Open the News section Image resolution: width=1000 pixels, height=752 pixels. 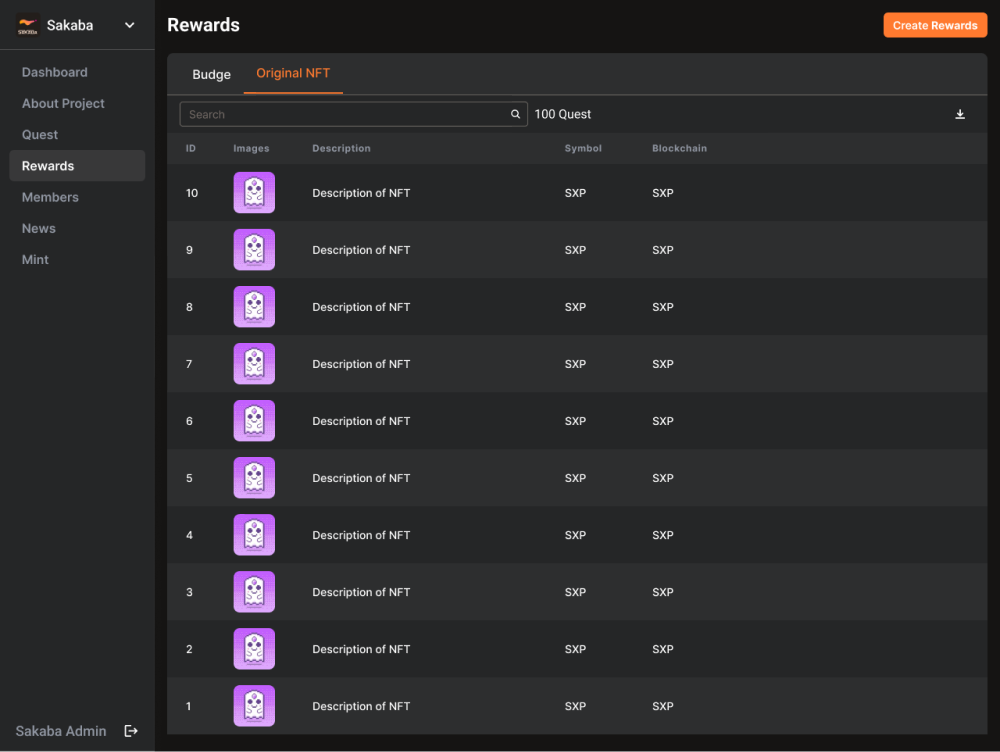(39, 228)
